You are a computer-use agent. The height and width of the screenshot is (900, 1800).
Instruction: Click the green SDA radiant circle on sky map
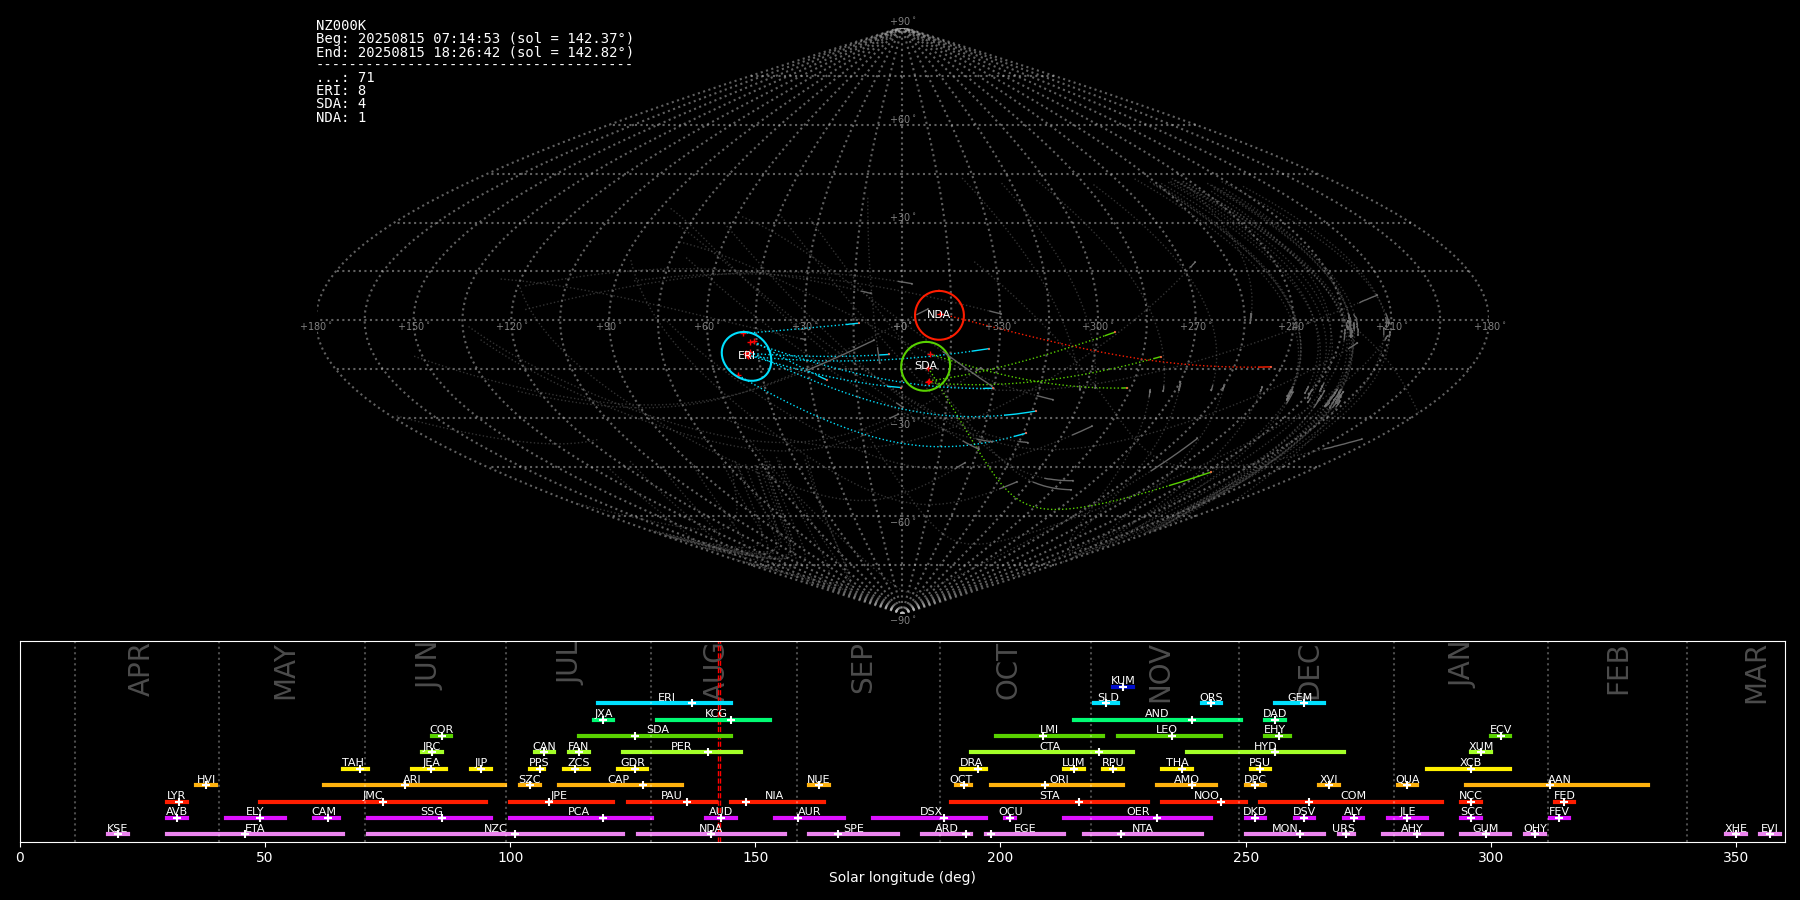926,366
